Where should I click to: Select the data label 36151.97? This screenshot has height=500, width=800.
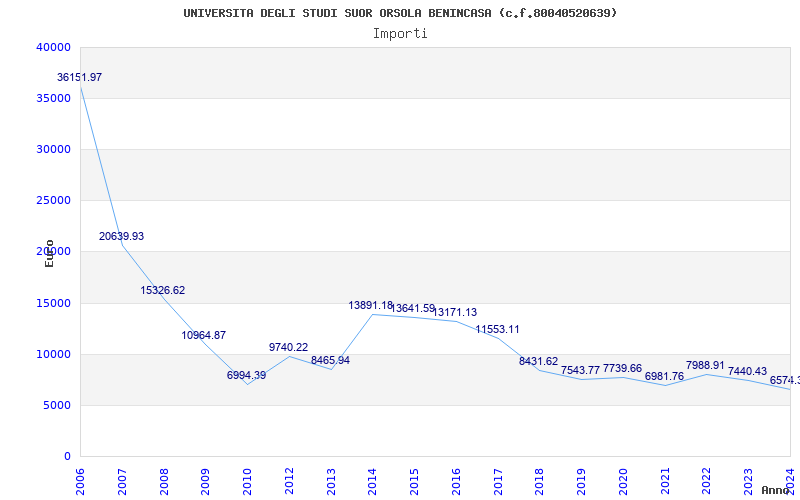[x=79, y=78]
